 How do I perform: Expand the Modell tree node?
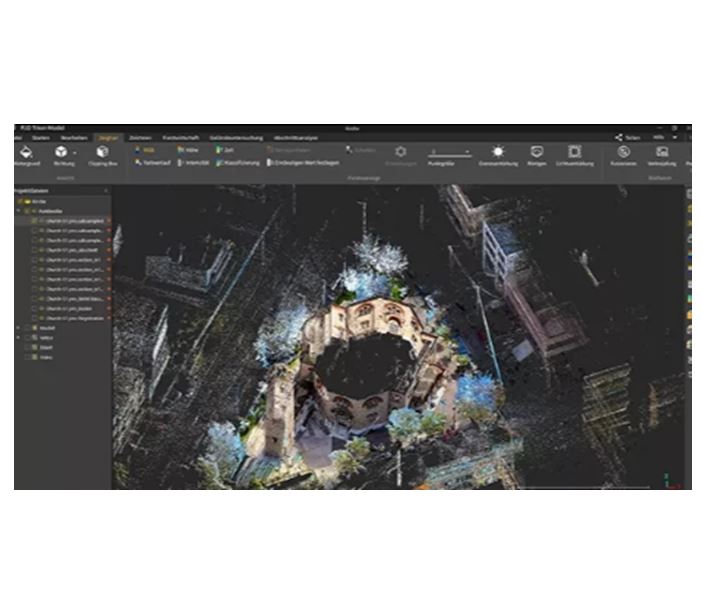[x=19, y=328]
